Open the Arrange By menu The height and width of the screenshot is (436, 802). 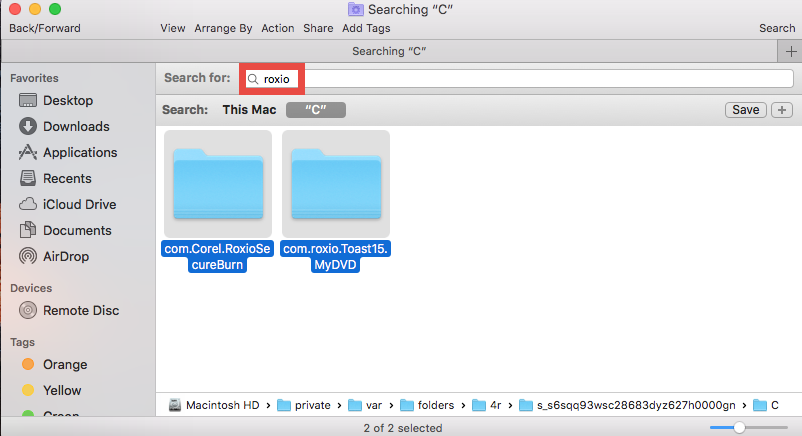223,28
